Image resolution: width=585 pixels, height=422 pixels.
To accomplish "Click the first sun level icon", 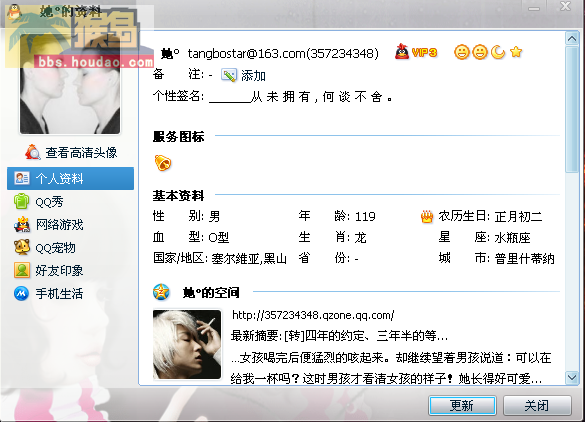I will (x=462, y=52).
